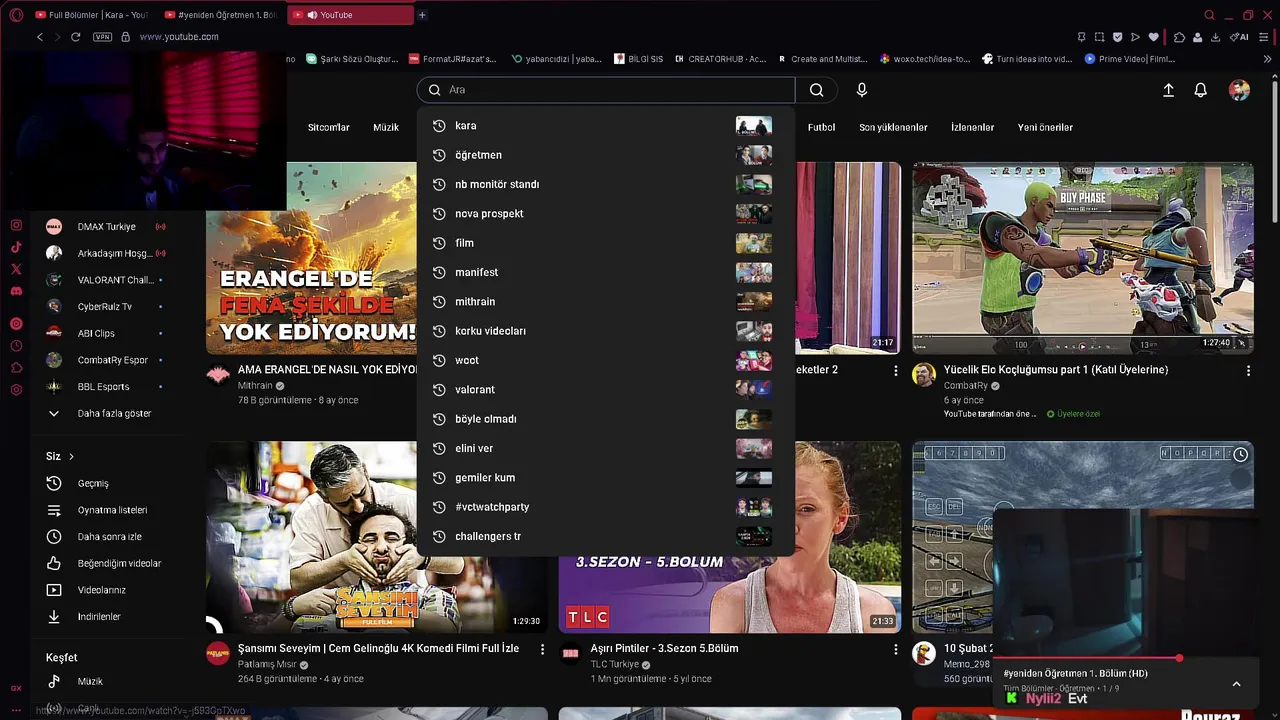Open Yücelik Elo Koçluğumsu video thumbnail
This screenshot has height=720, width=1280.
click(x=1082, y=258)
